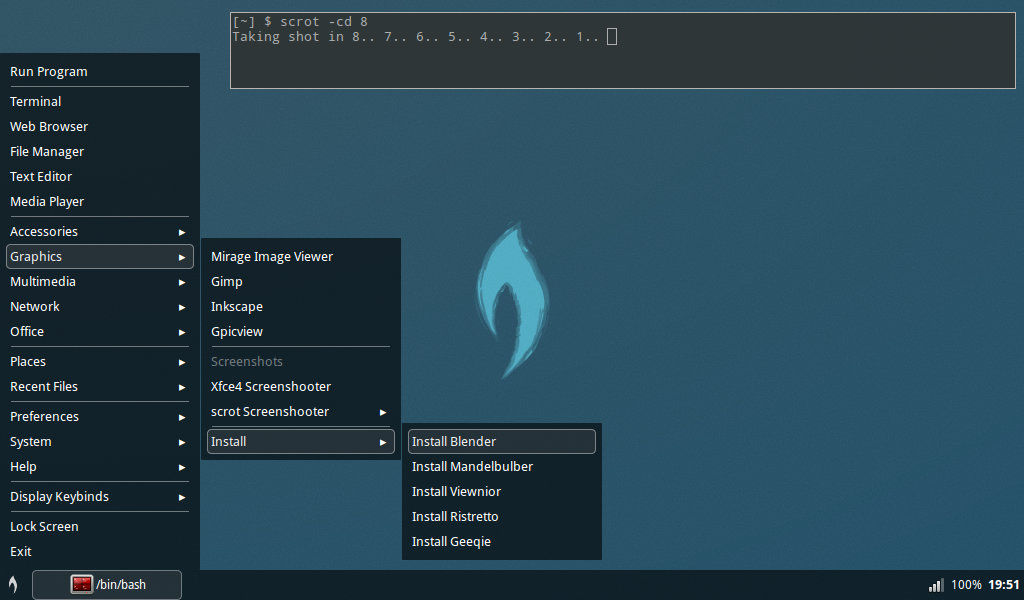Screen dimensions: 1024x600
Task: Select Install Geeqie
Action: tap(502, 542)
